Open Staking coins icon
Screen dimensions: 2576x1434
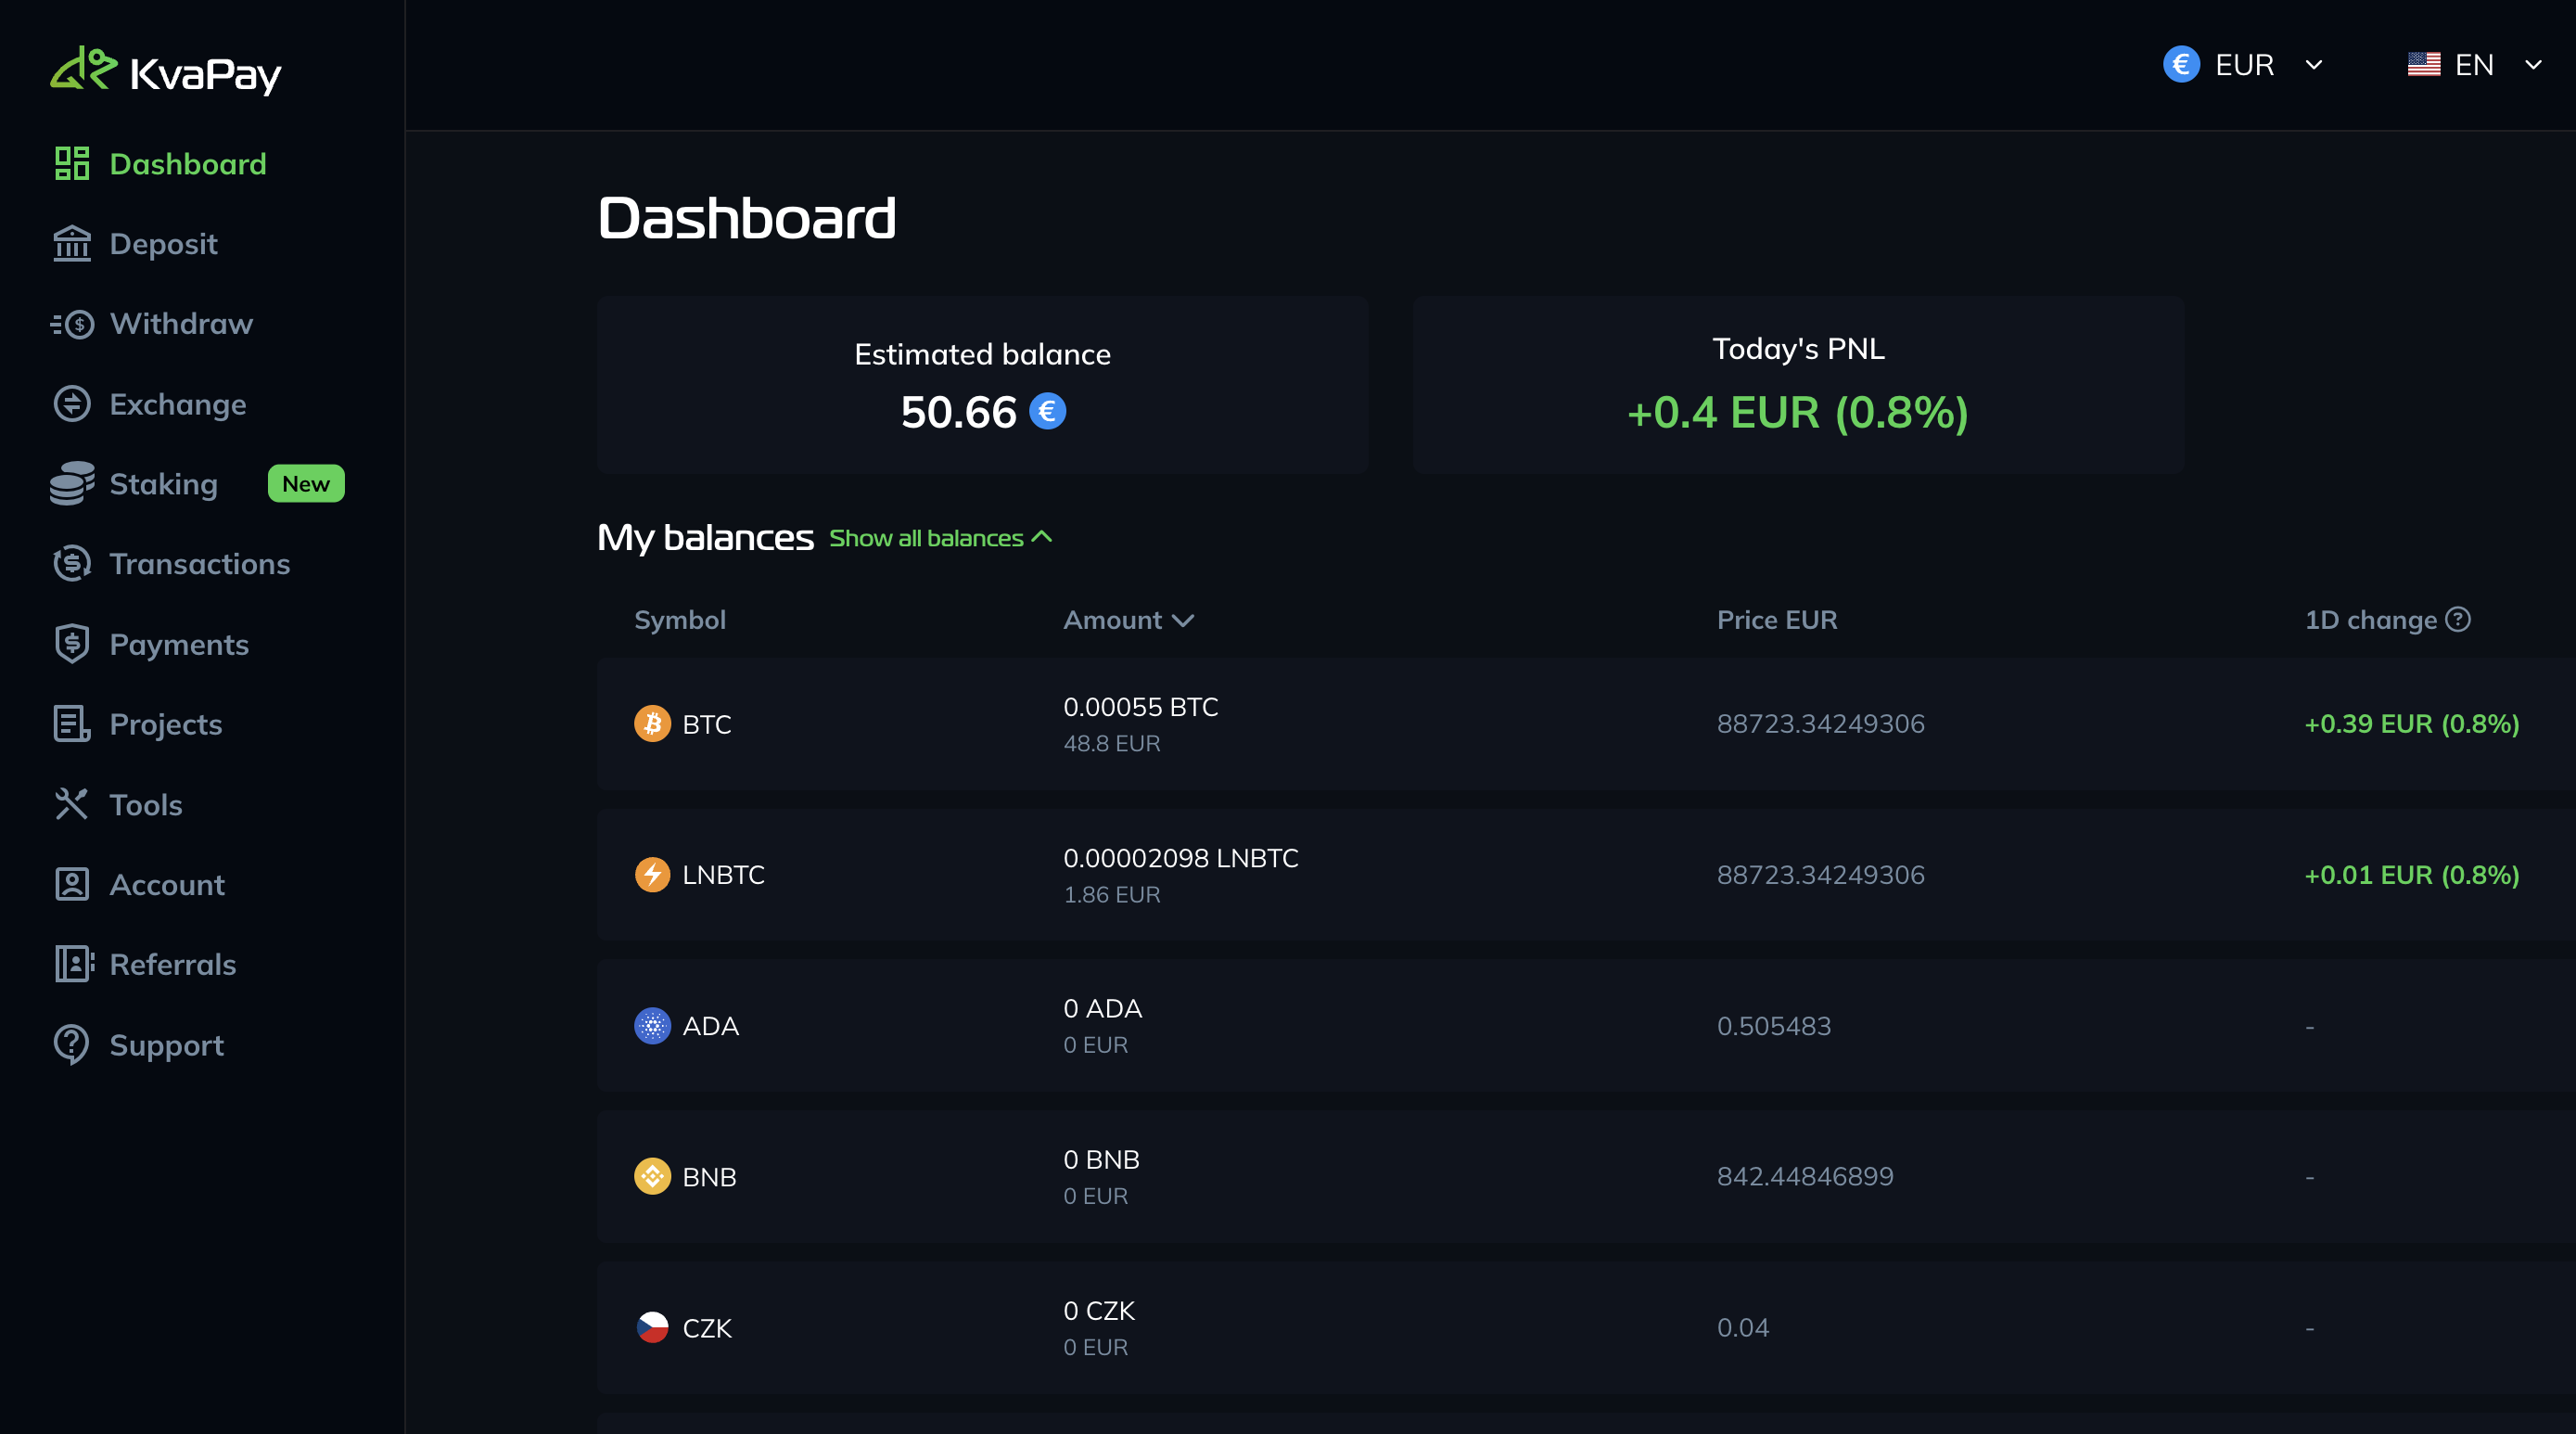pyautogui.click(x=72, y=484)
